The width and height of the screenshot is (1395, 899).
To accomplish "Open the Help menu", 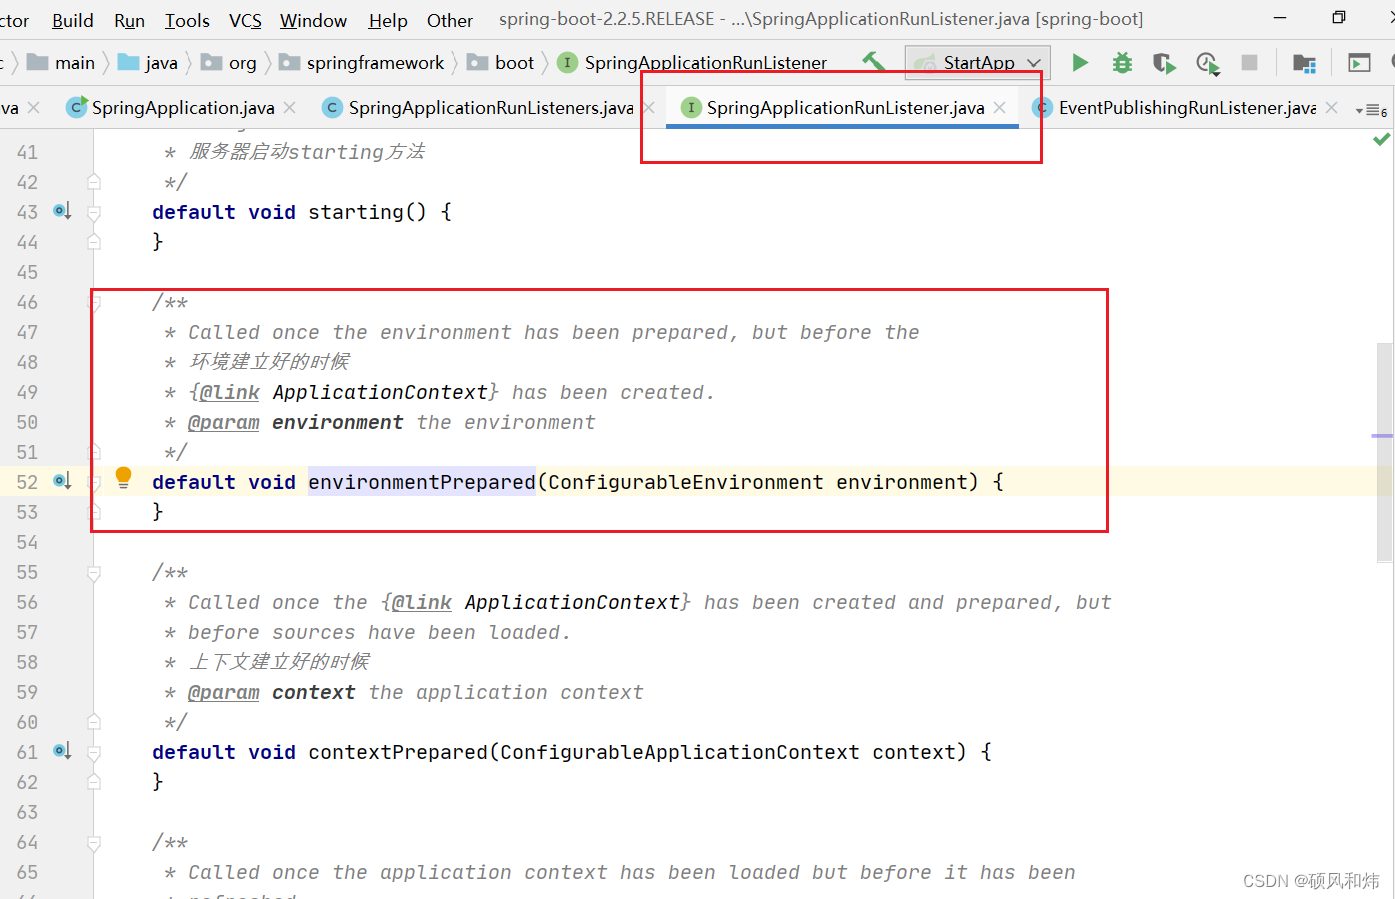I will pos(388,20).
